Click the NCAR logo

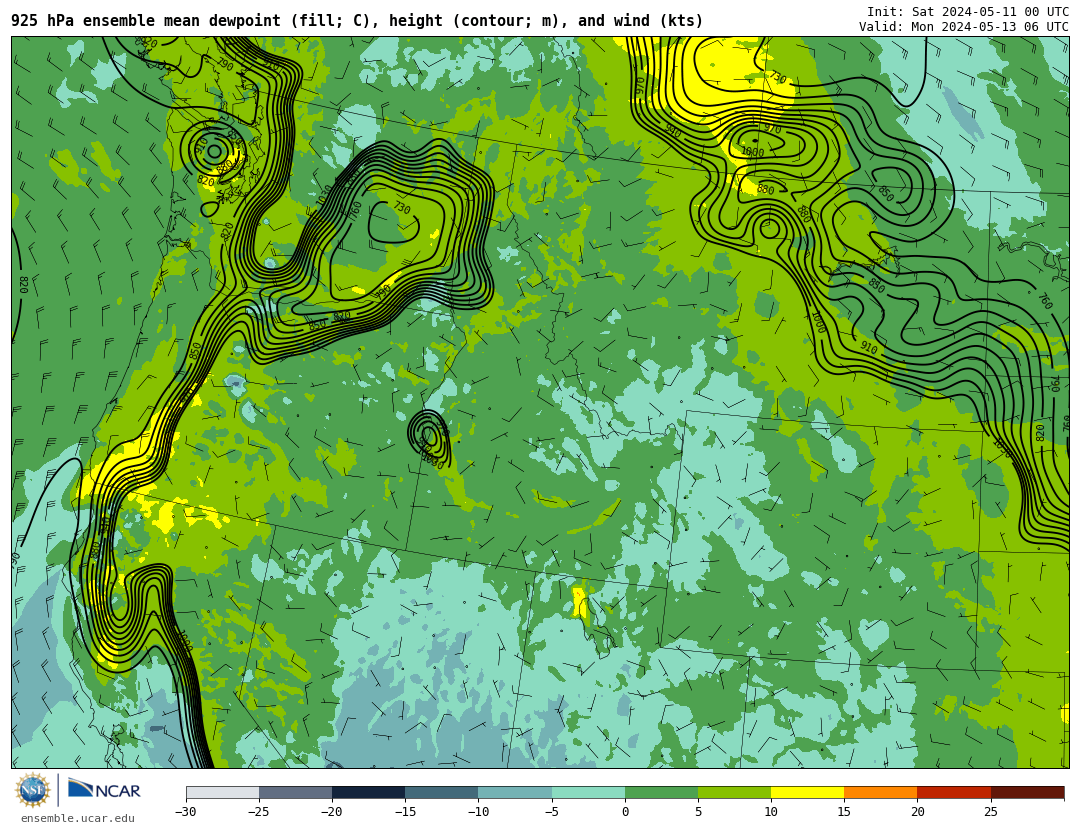[x=104, y=790]
